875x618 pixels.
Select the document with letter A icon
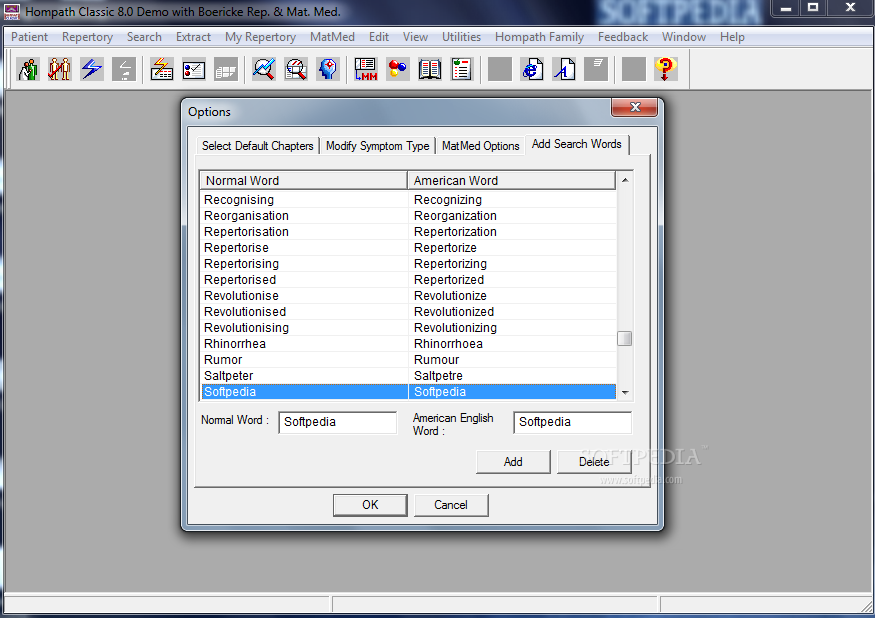(x=564, y=69)
